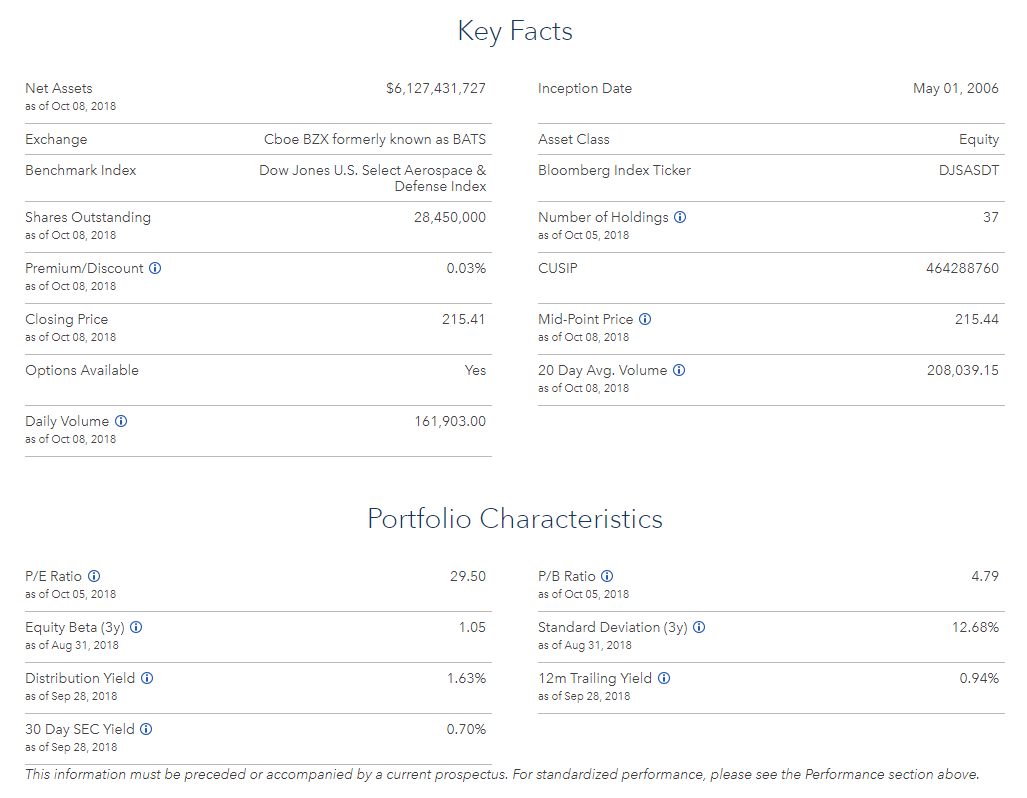Open the P/E Ratio info icon
1027x798 pixels.
click(x=94, y=576)
